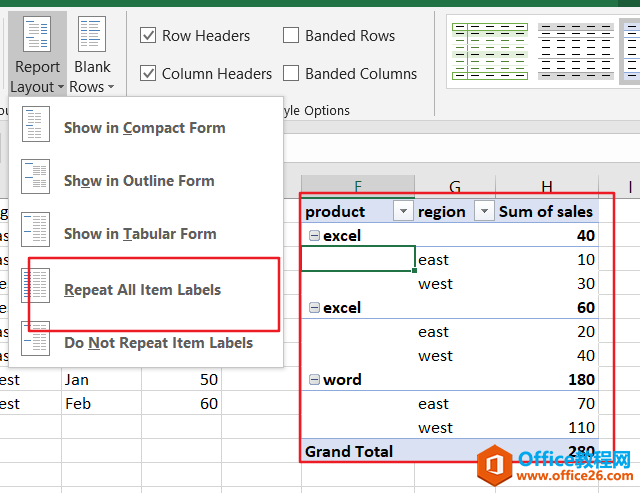640x493 pixels.
Task: Uncheck the Row Headers checkbox
Action: tap(148, 36)
